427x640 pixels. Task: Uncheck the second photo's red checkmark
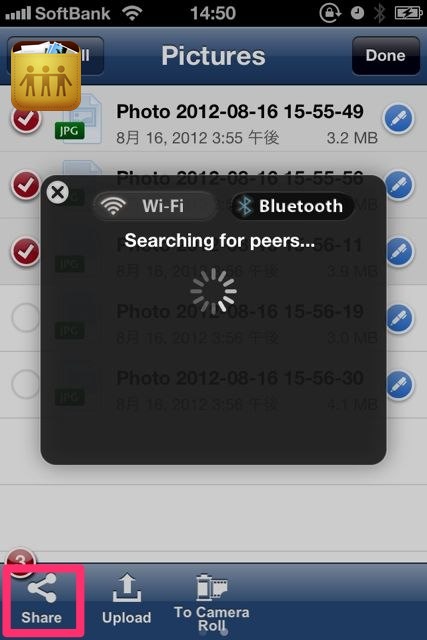click(26, 185)
